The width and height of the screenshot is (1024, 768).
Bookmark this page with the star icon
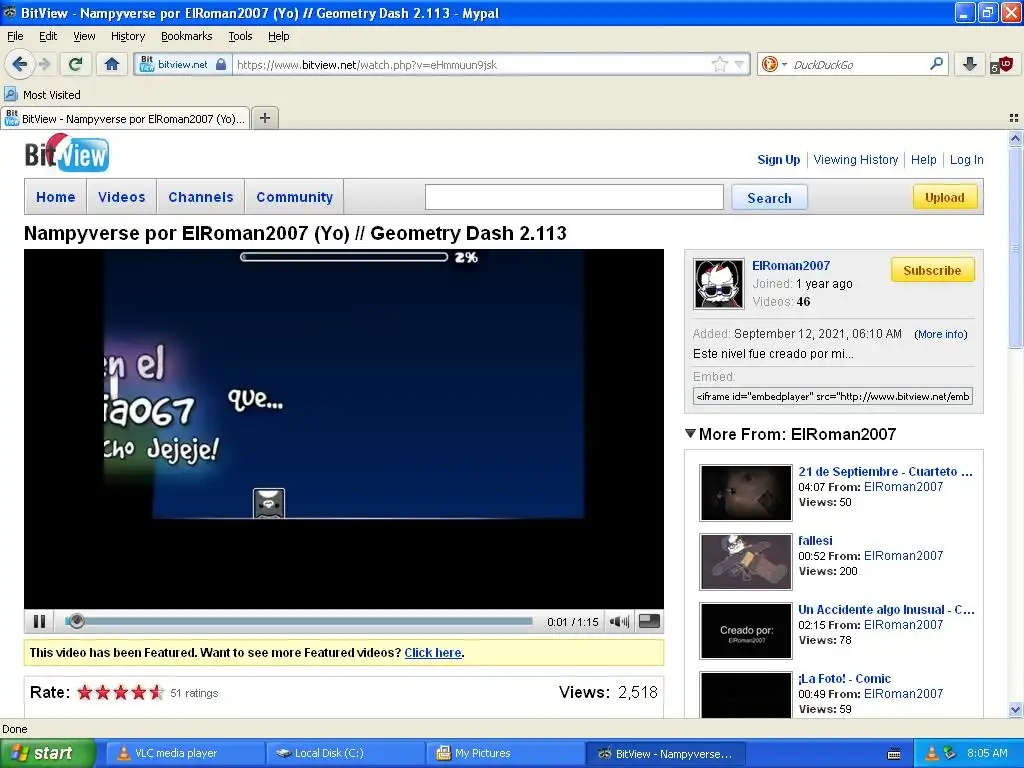720,64
